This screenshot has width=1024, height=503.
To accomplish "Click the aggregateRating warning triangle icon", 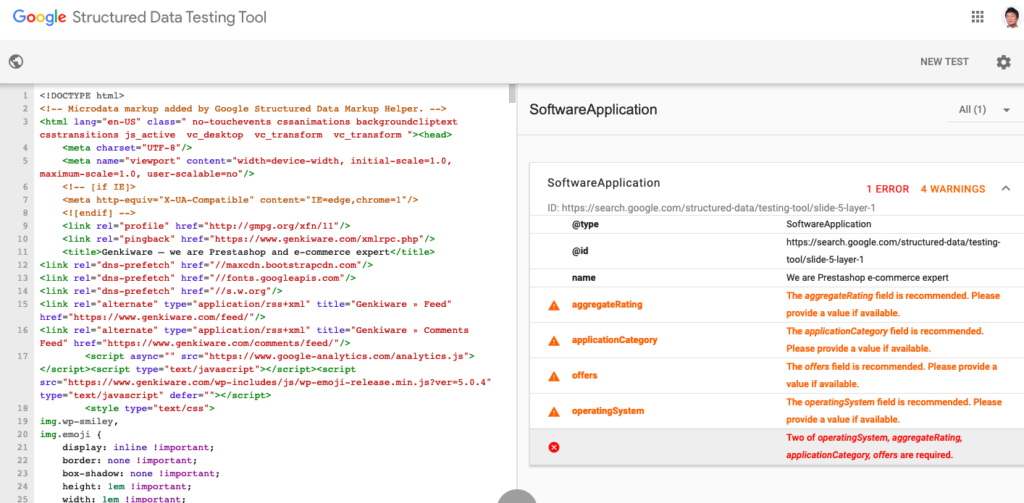I will coord(554,305).
